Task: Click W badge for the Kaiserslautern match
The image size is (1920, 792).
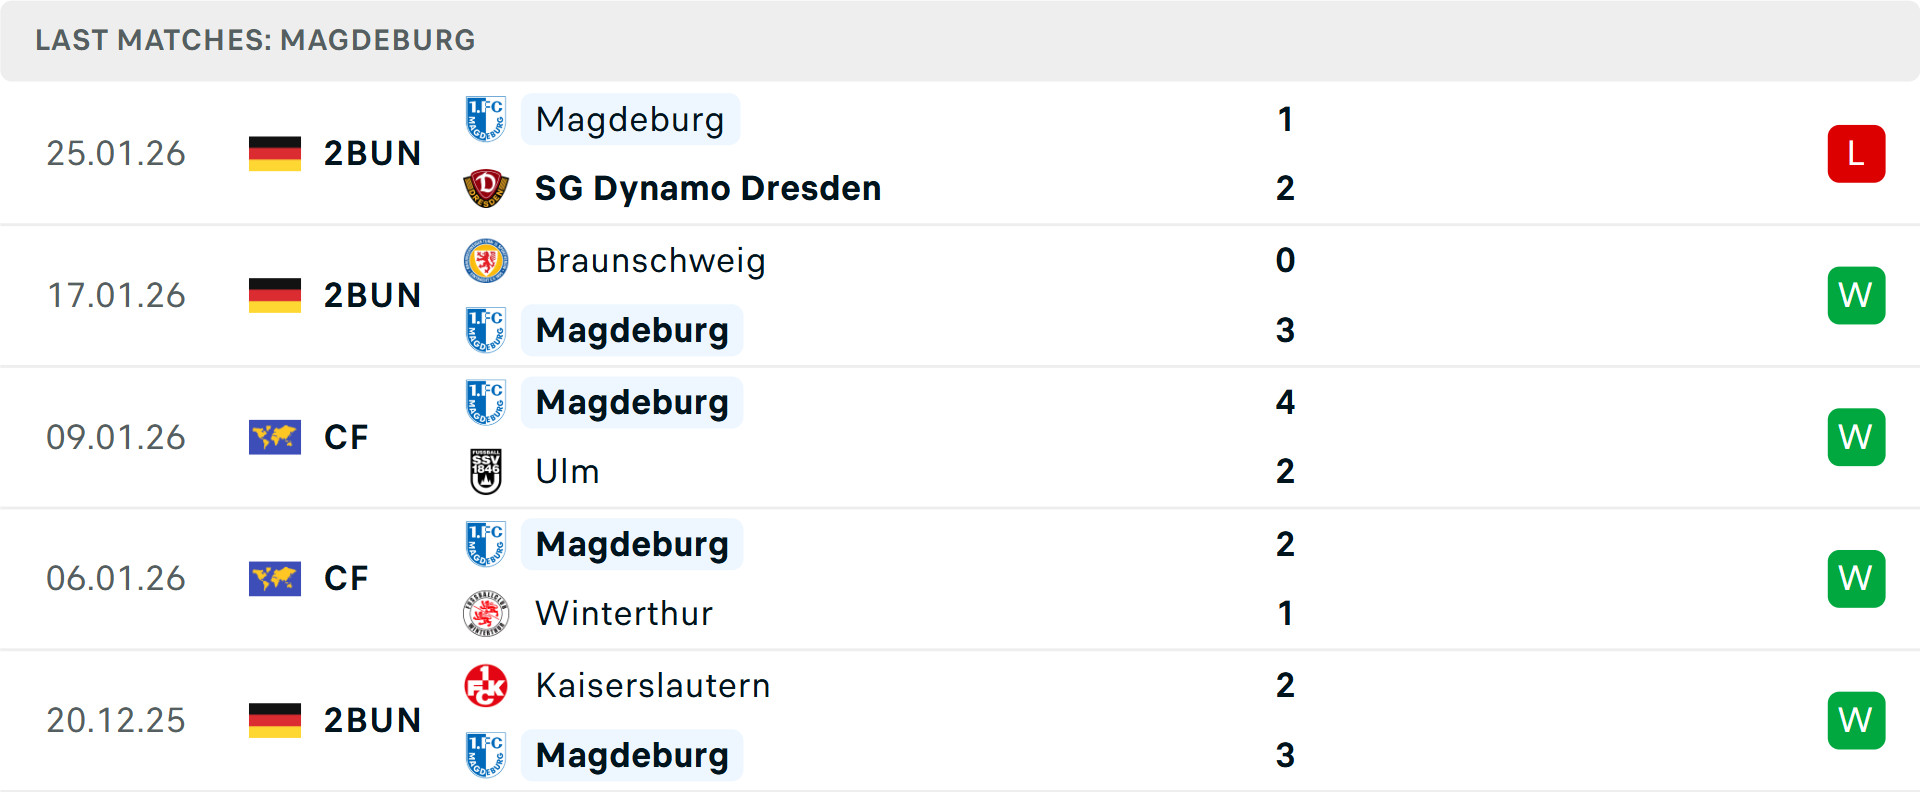Action: (x=1856, y=720)
